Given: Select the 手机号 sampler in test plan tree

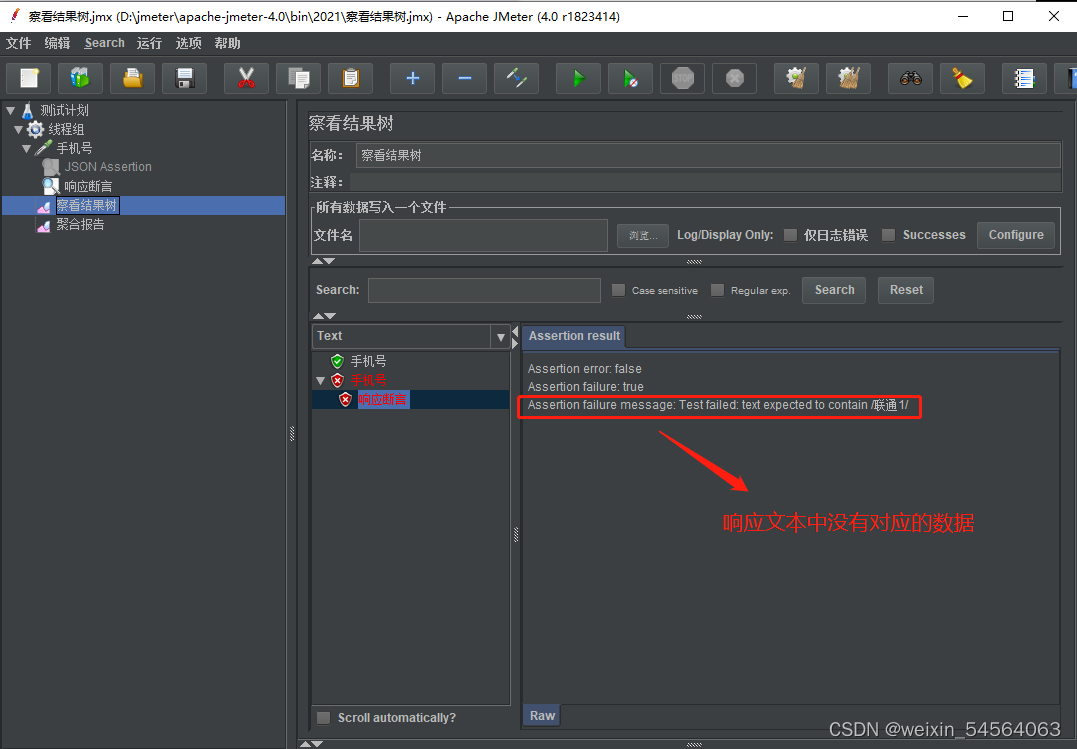Looking at the screenshot, I should 74,148.
